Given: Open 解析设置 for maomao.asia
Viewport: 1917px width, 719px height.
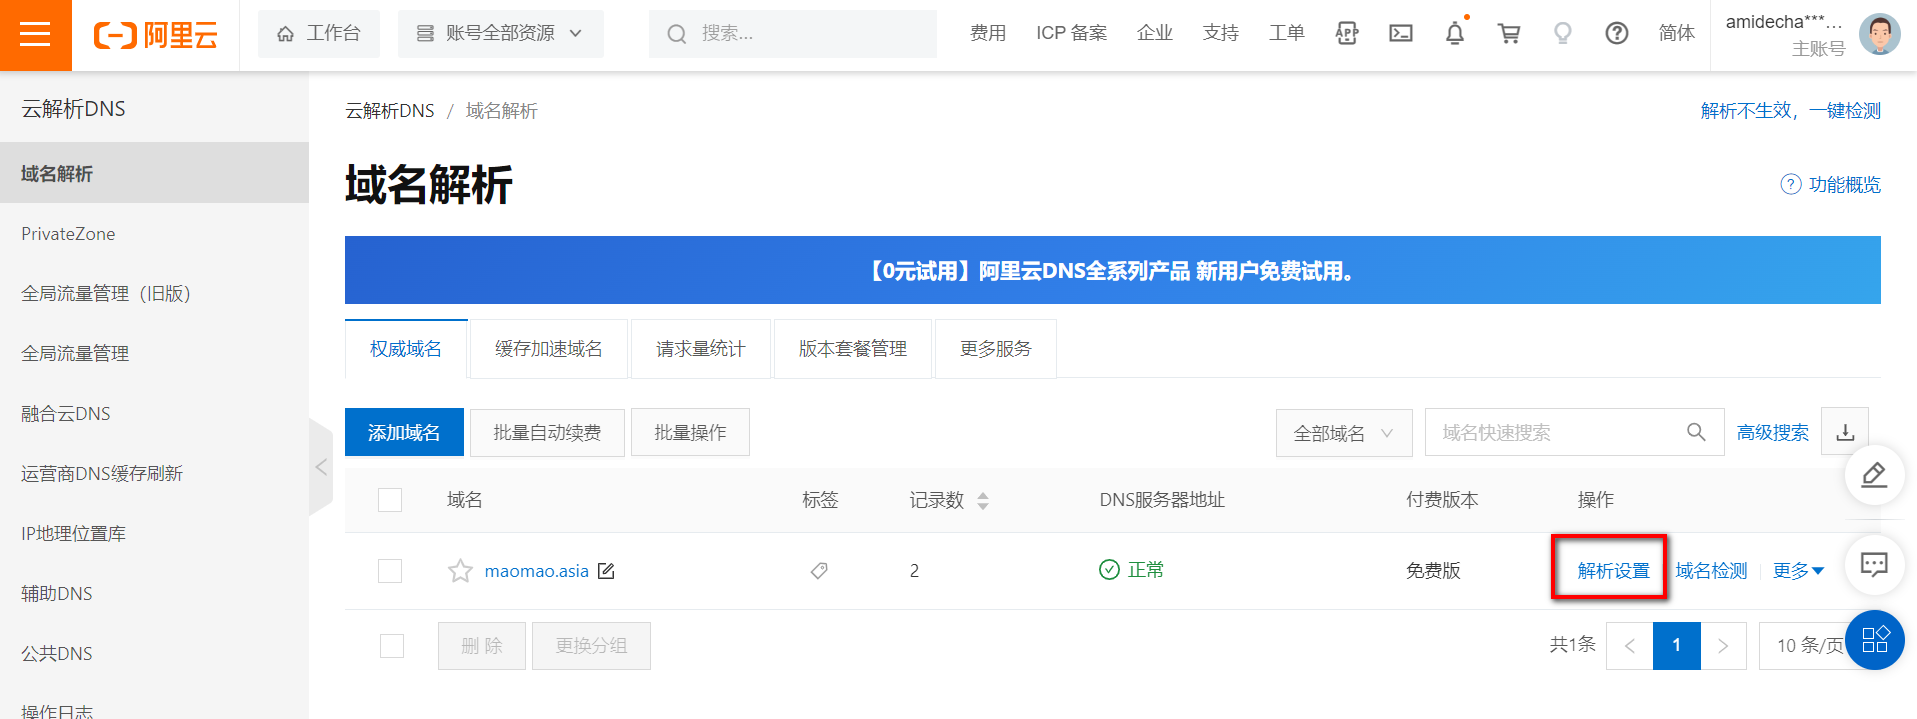Looking at the screenshot, I should pyautogui.click(x=1613, y=571).
